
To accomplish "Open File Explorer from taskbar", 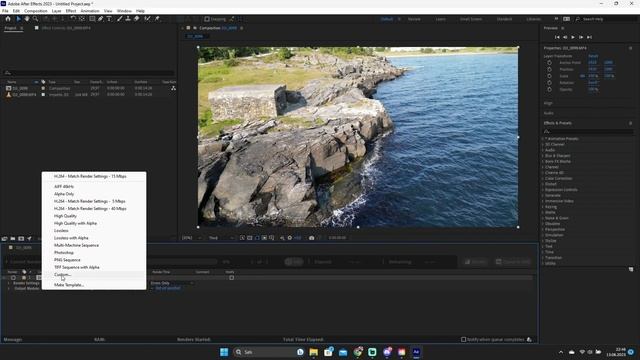I will click(313, 352).
